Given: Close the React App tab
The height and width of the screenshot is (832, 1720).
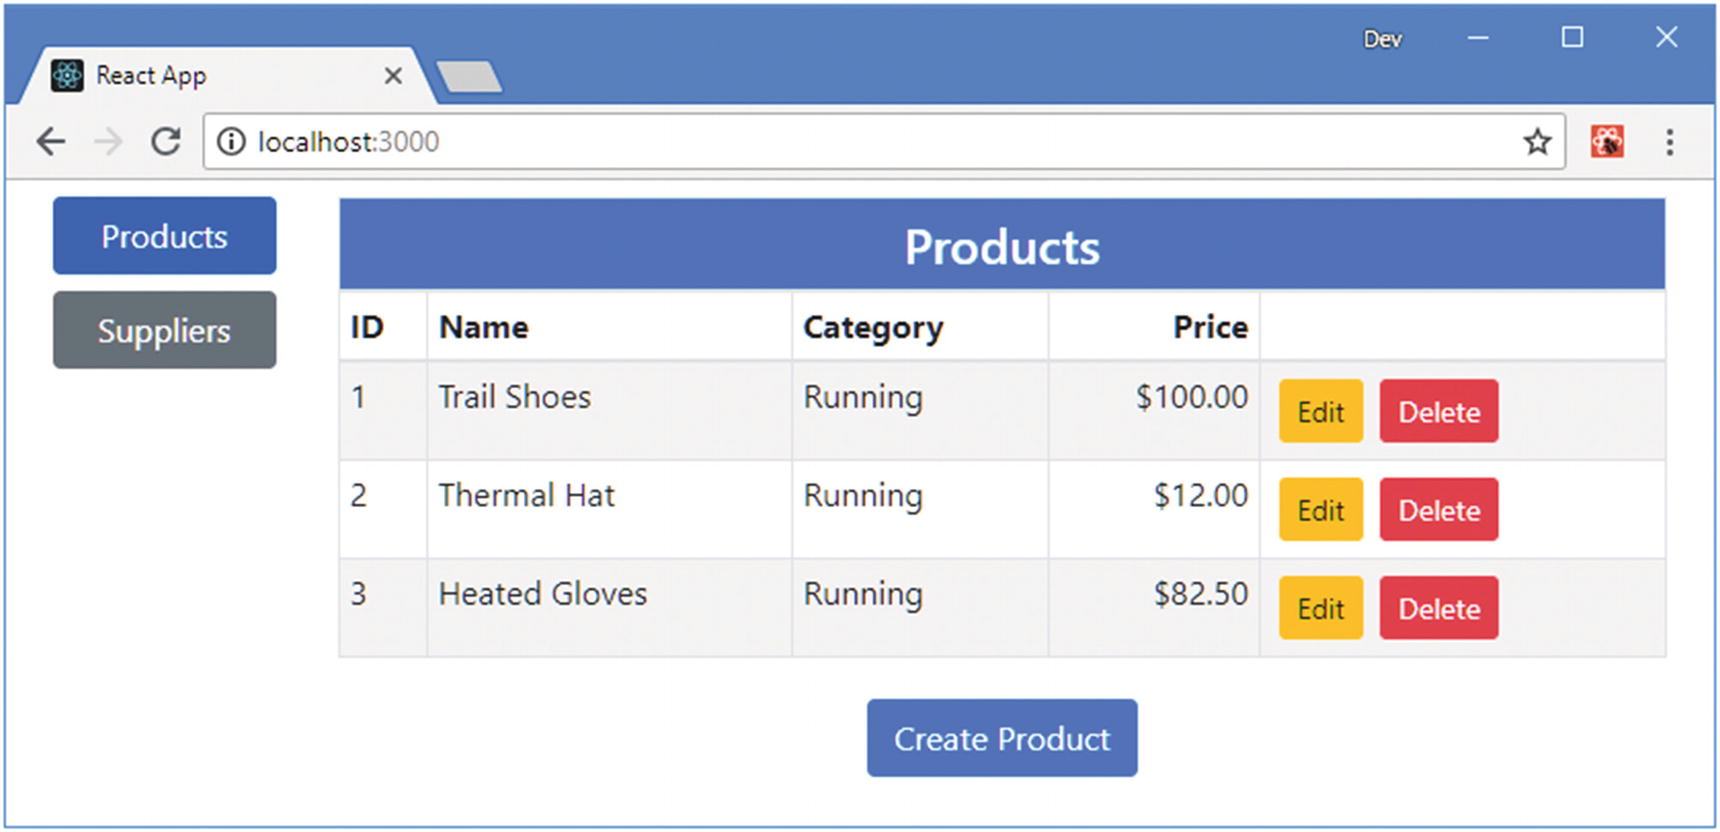Looking at the screenshot, I should 393,76.
